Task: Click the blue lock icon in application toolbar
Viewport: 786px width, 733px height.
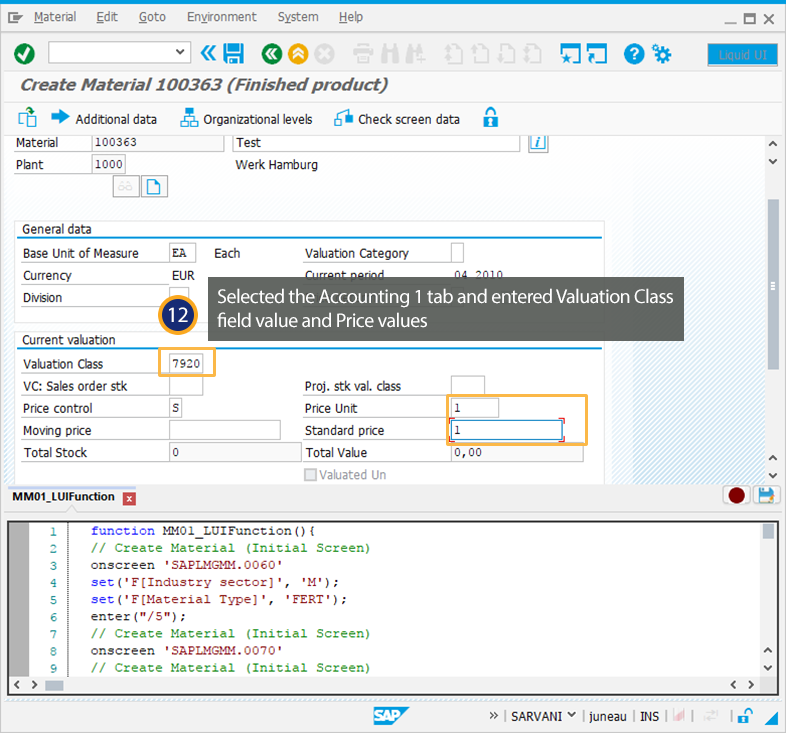Action: tap(490, 117)
